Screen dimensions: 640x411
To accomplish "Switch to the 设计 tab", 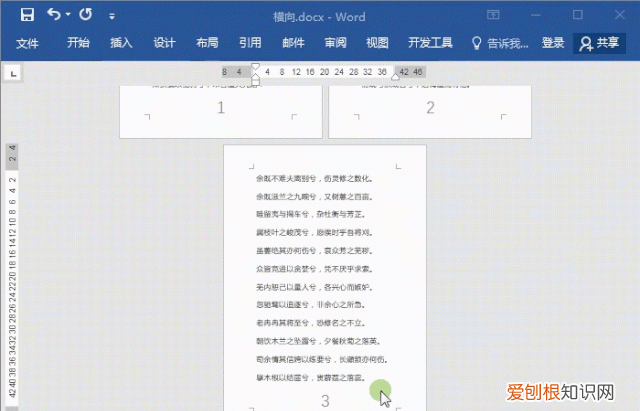I will point(164,43).
